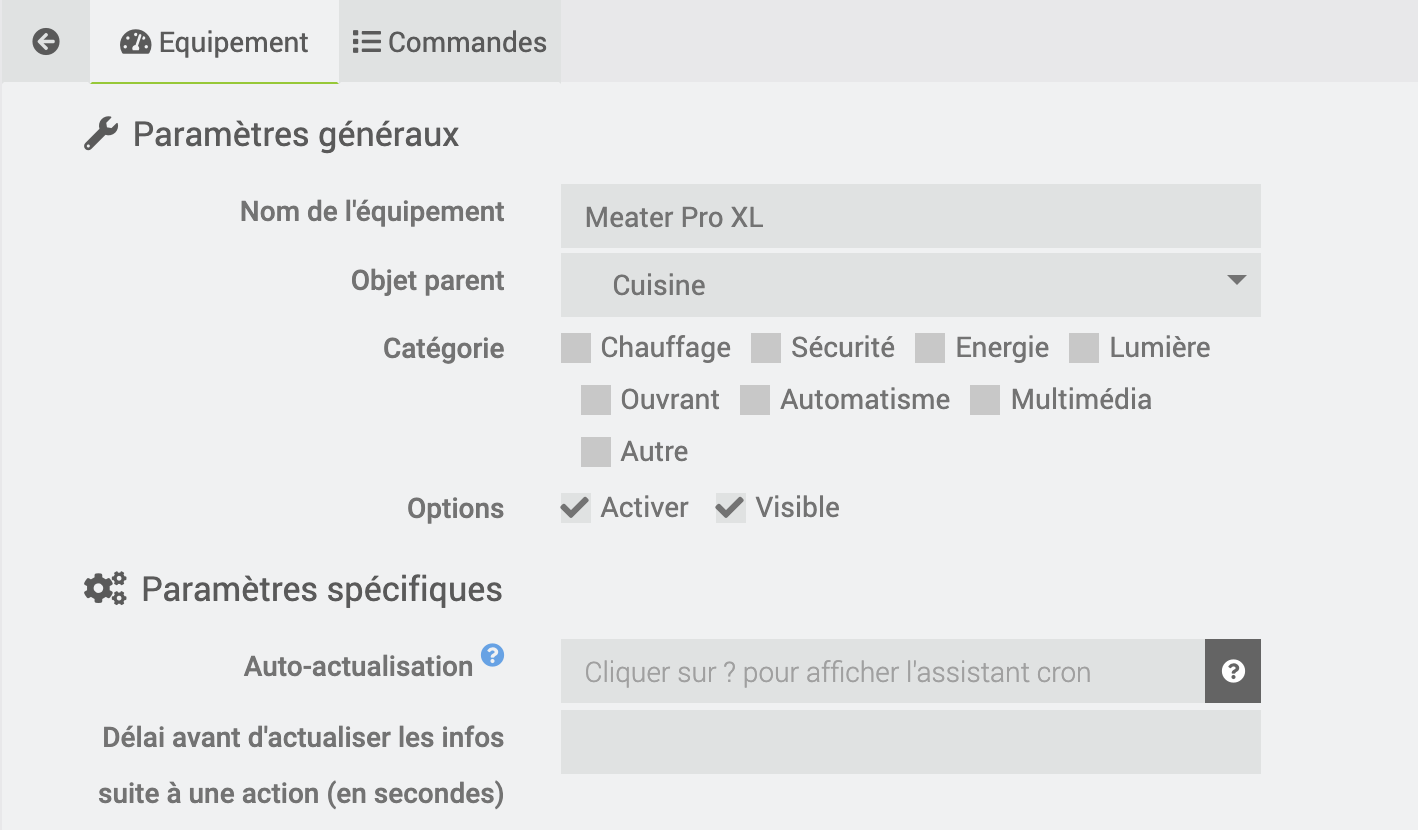The height and width of the screenshot is (830, 1418).
Task: Select the Equipement tab
Action: click(x=214, y=42)
